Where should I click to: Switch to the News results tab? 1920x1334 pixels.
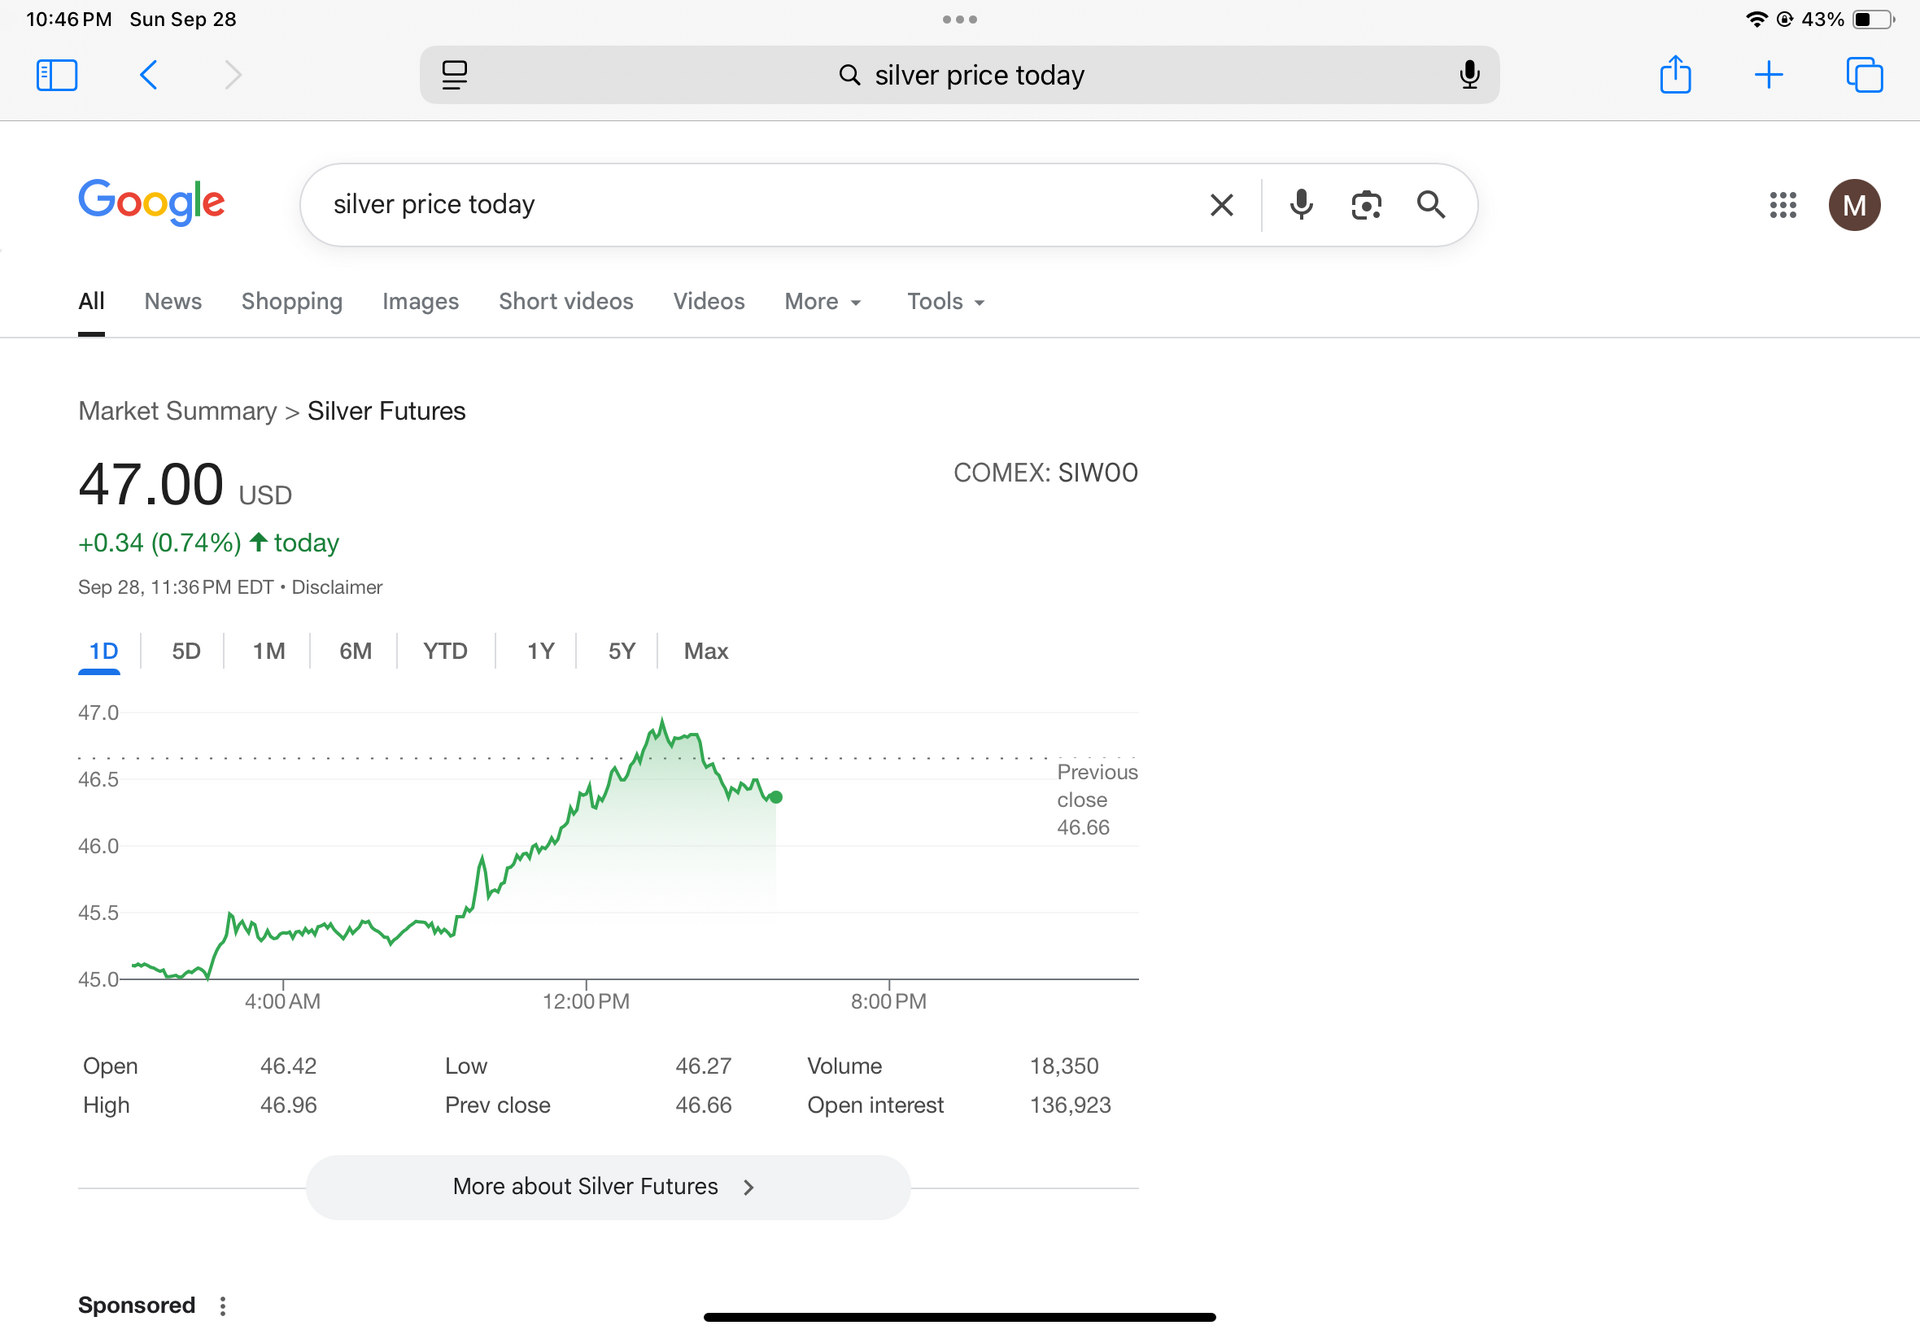click(x=173, y=302)
